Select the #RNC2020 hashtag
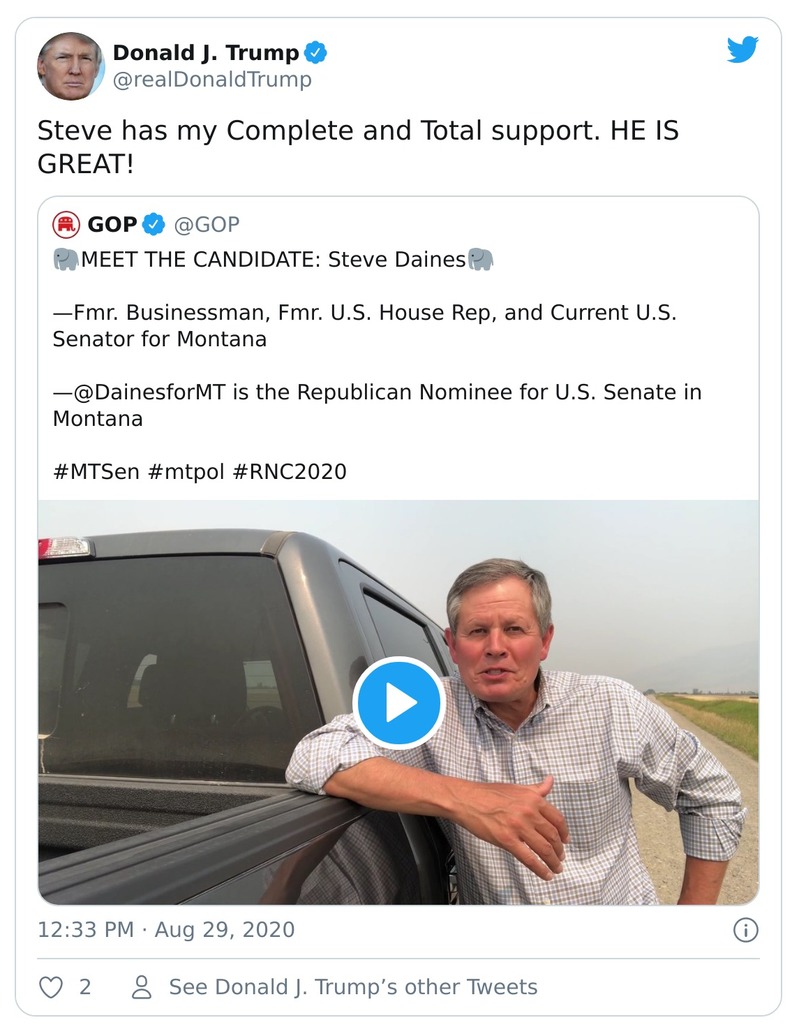 (x=289, y=471)
